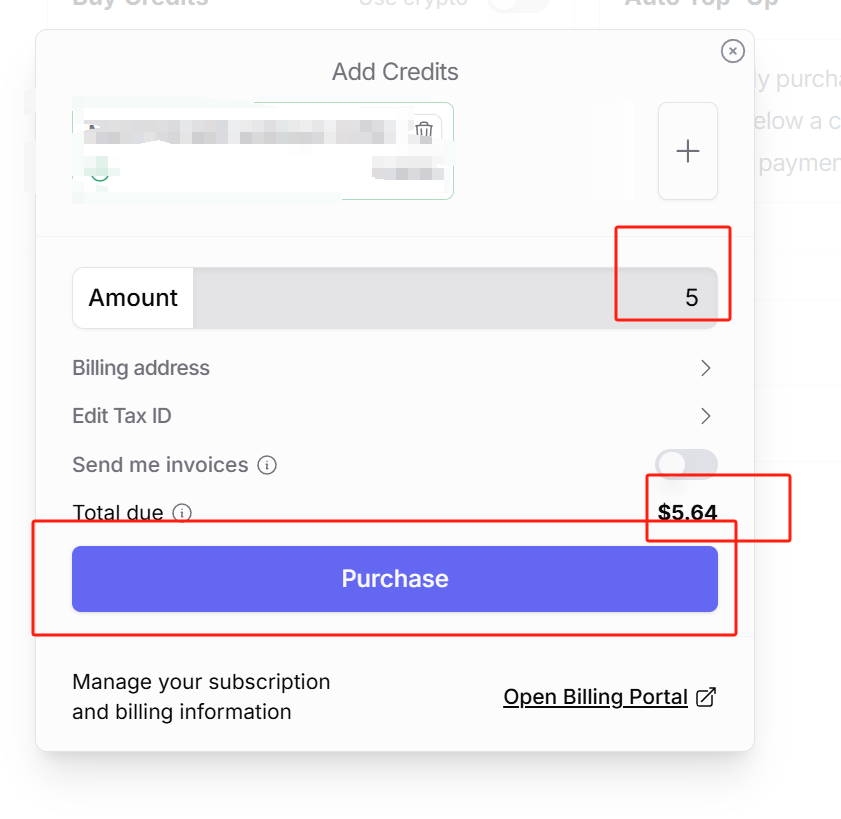The height and width of the screenshot is (819, 841).
Task: Click the Purchase button
Action: [x=395, y=579]
